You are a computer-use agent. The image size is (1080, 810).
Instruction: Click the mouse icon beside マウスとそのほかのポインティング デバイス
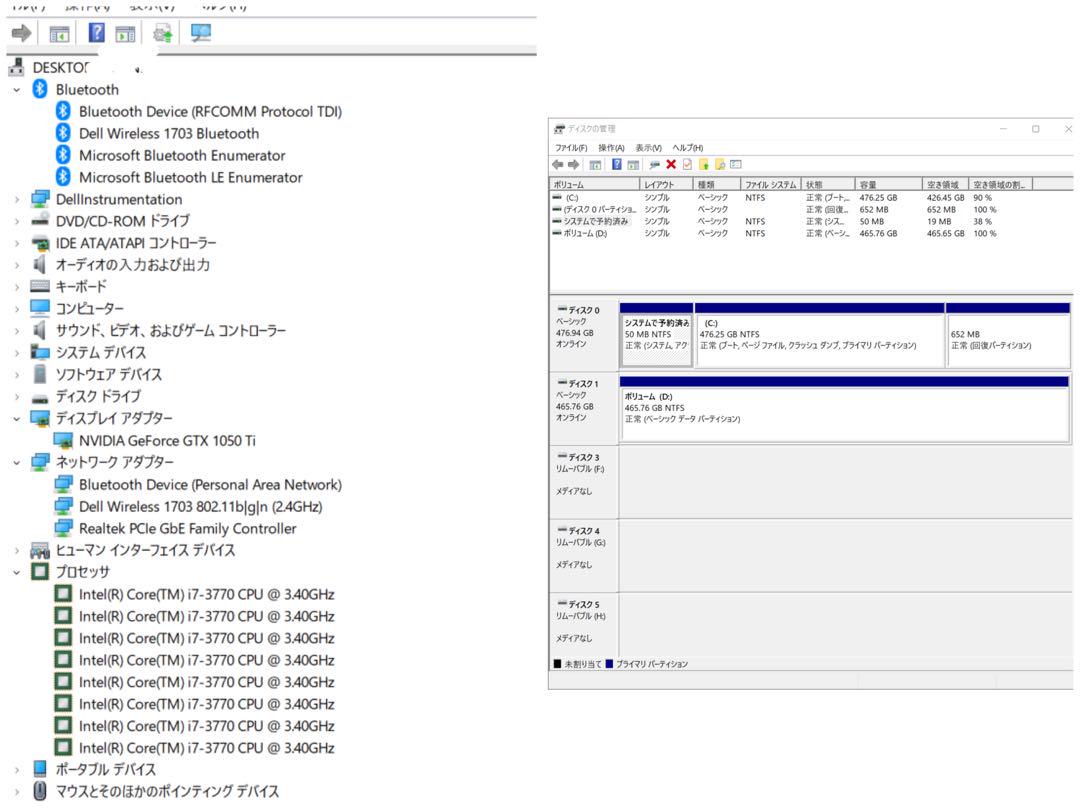pos(40,791)
